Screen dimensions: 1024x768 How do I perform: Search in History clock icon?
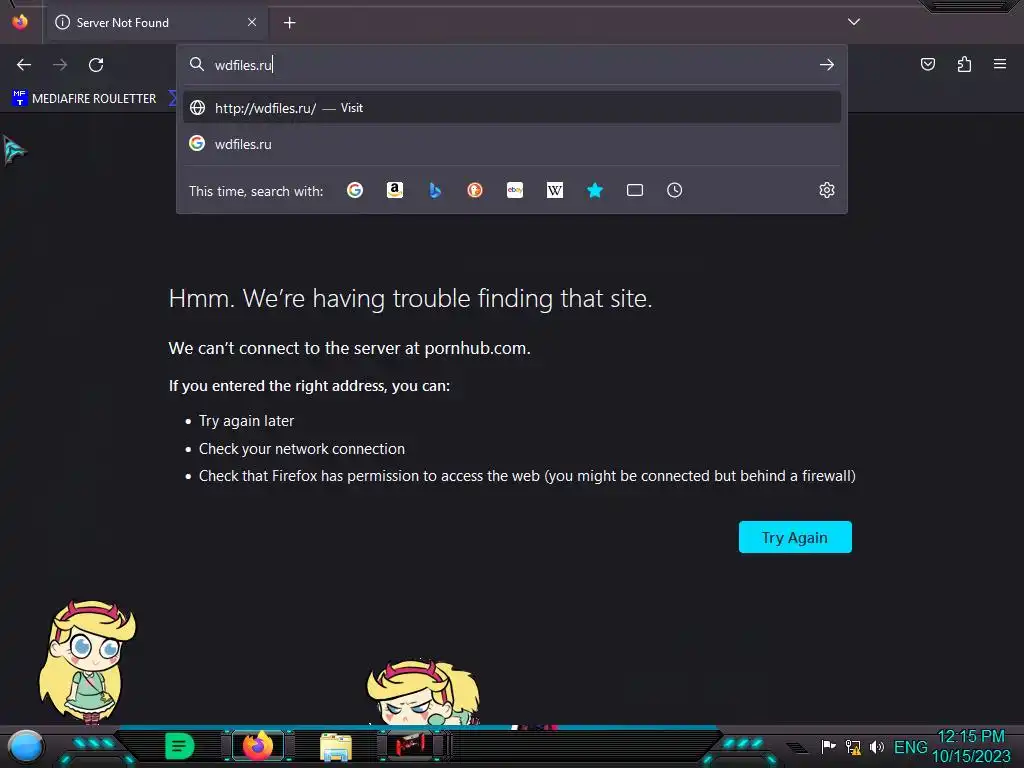pyautogui.click(x=675, y=190)
